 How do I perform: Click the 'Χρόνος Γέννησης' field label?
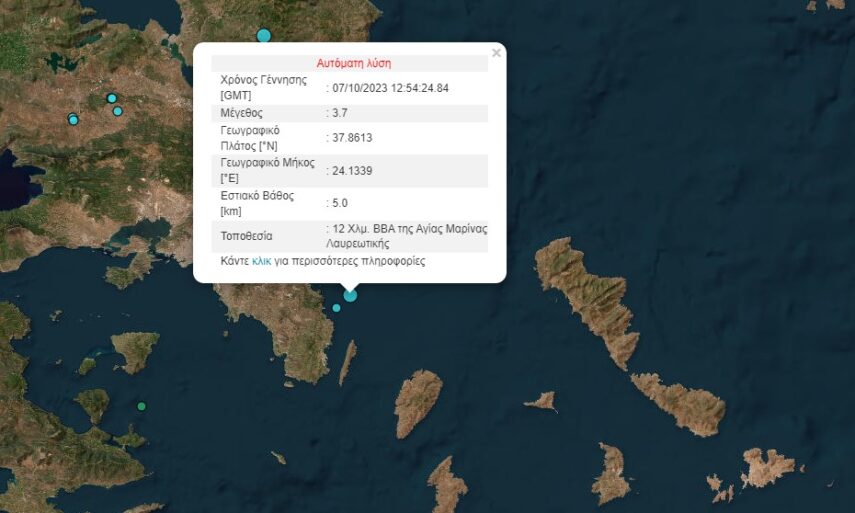pyautogui.click(x=263, y=80)
